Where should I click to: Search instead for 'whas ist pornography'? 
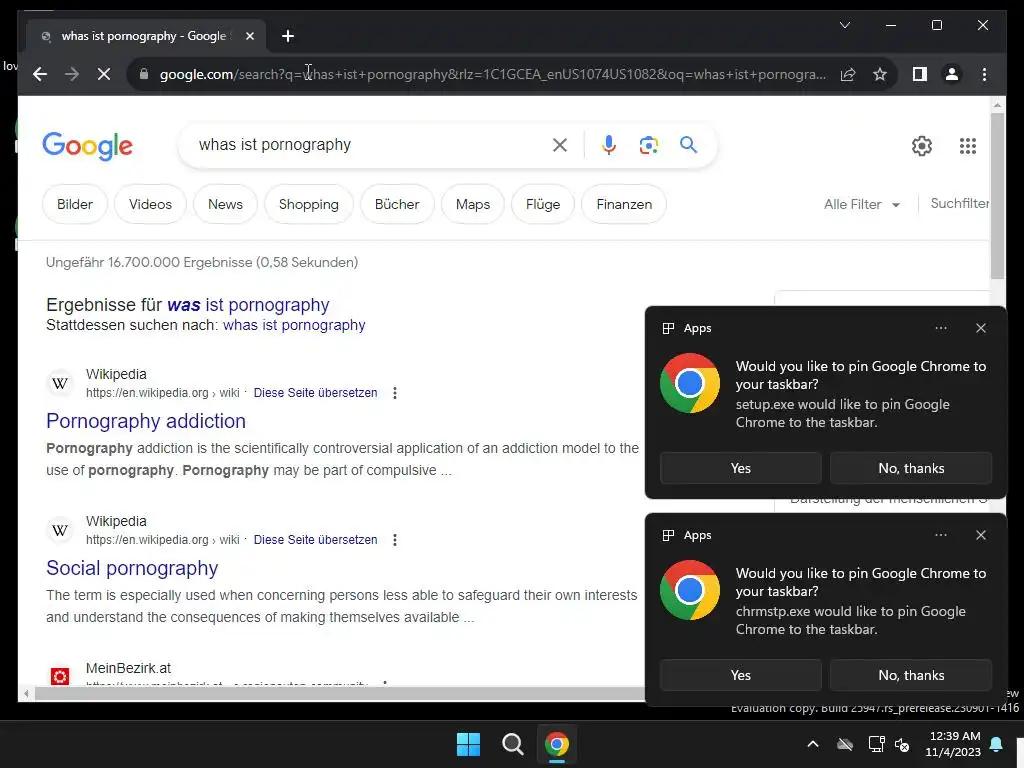(294, 325)
